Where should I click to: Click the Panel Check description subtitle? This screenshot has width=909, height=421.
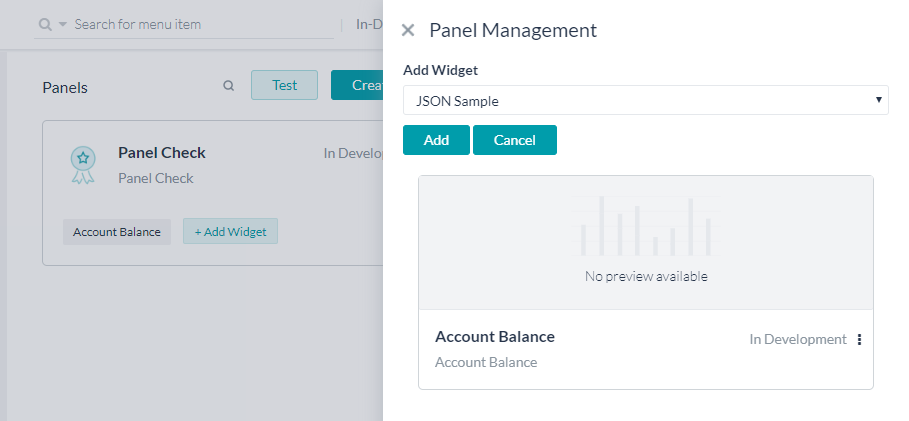pyautogui.click(x=155, y=178)
